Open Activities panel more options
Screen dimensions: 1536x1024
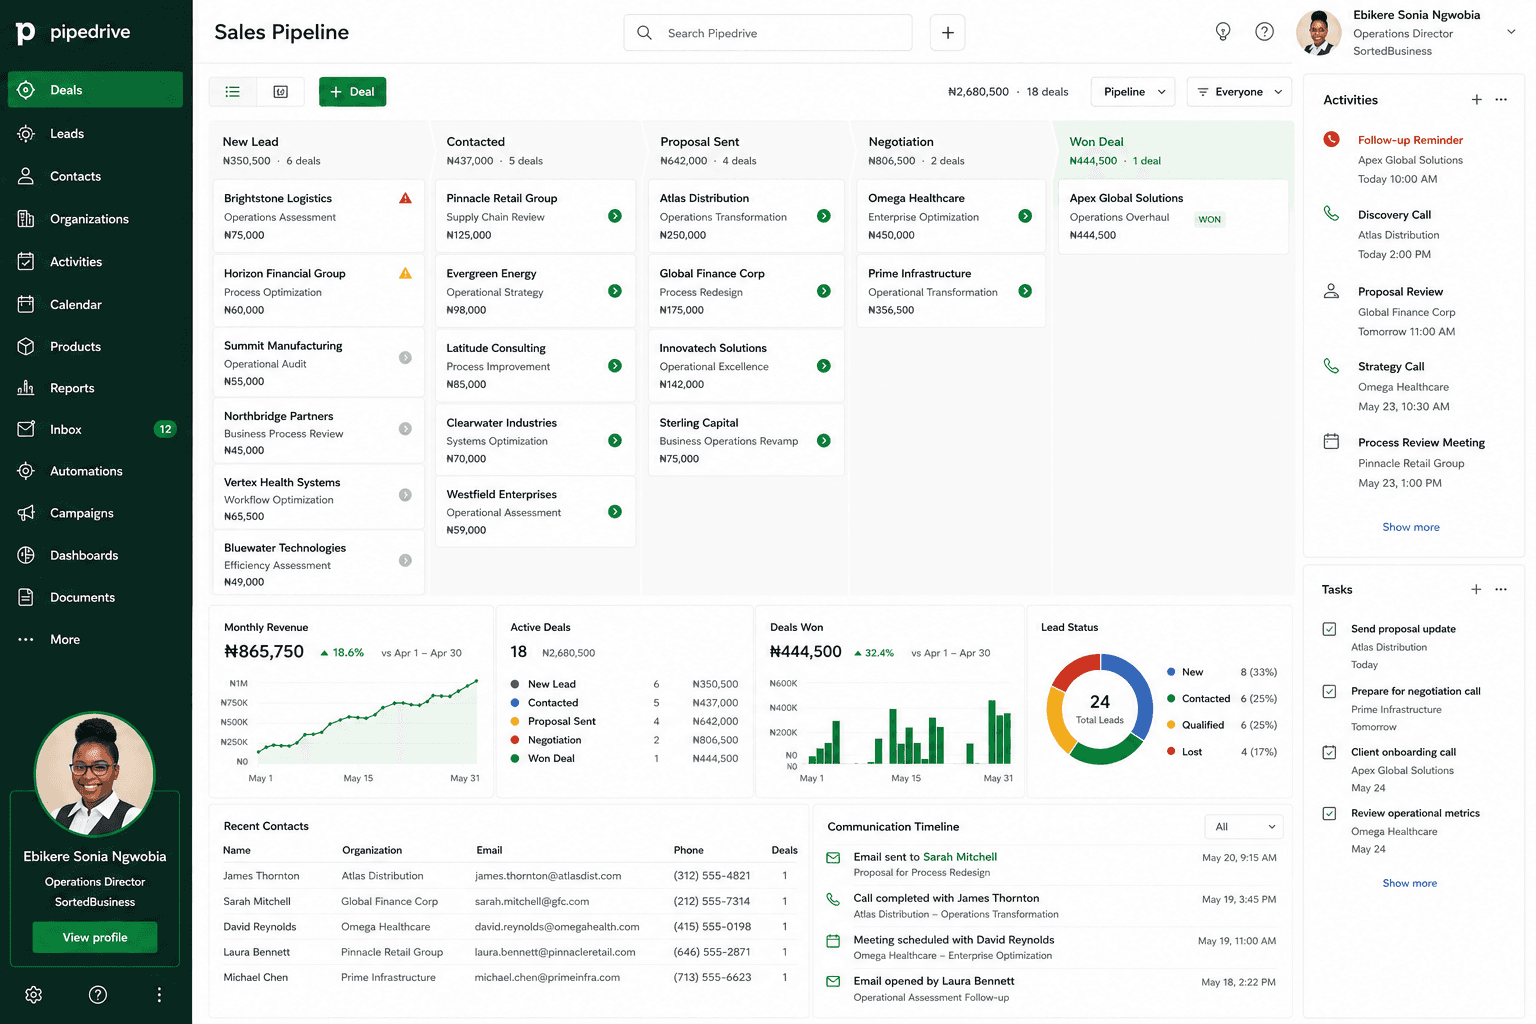click(1501, 100)
